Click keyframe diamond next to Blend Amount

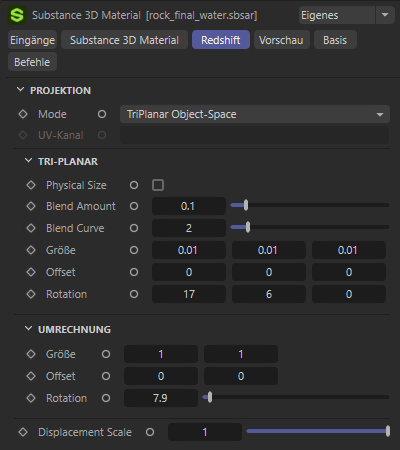click(31, 206)
